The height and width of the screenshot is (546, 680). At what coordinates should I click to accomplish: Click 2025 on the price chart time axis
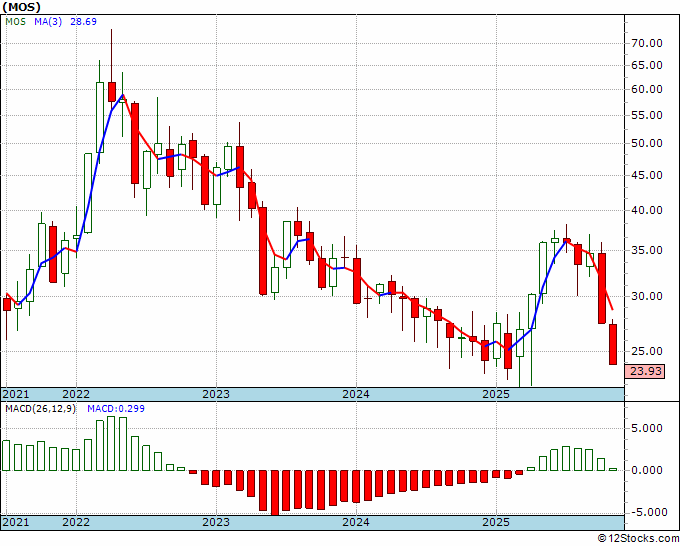click(x=496, y=394)
